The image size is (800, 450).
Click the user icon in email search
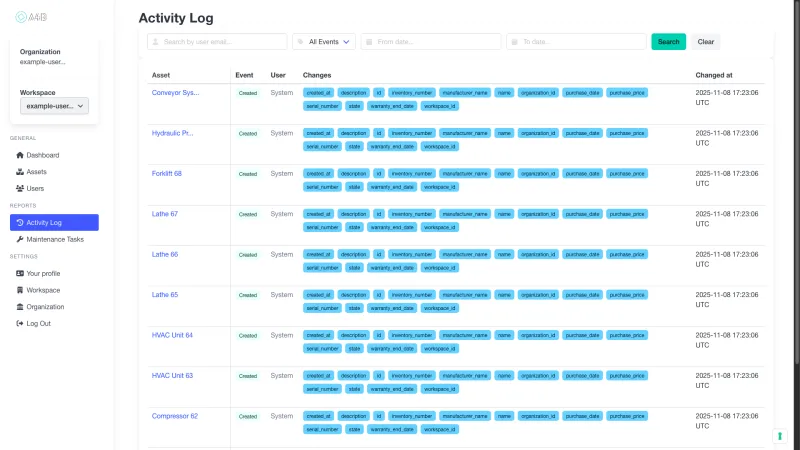(x=156, y=42)
